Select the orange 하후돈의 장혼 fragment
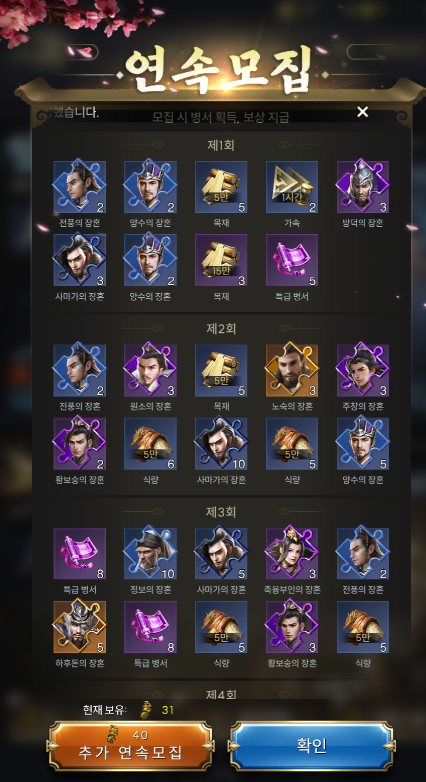Screen dimensions: 426x782 79,627
